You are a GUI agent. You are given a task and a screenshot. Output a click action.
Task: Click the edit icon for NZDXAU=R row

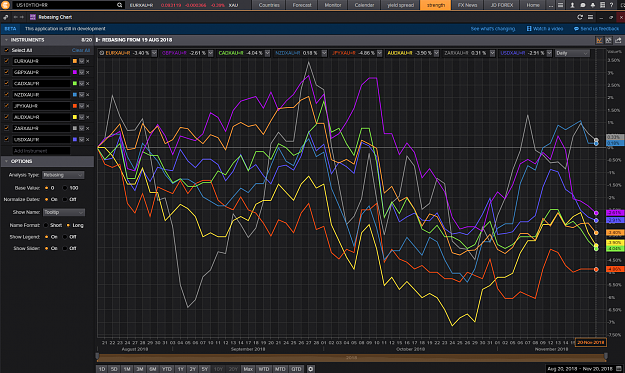[x=81, y=94]
